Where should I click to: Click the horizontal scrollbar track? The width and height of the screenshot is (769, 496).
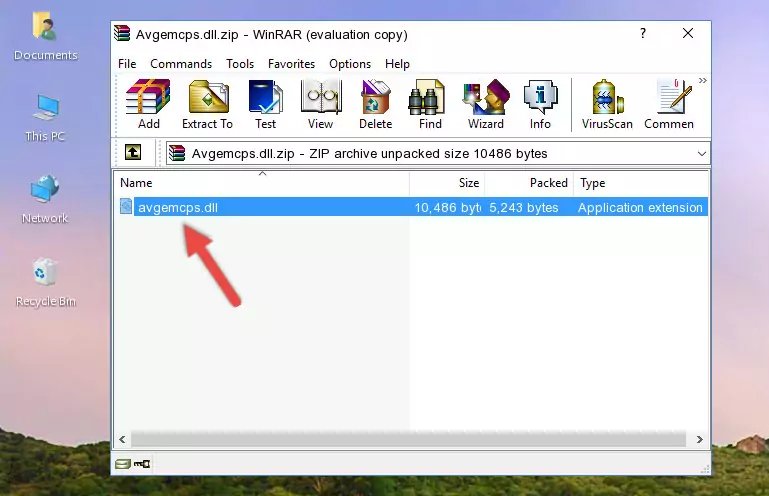[x=408, y=440]
